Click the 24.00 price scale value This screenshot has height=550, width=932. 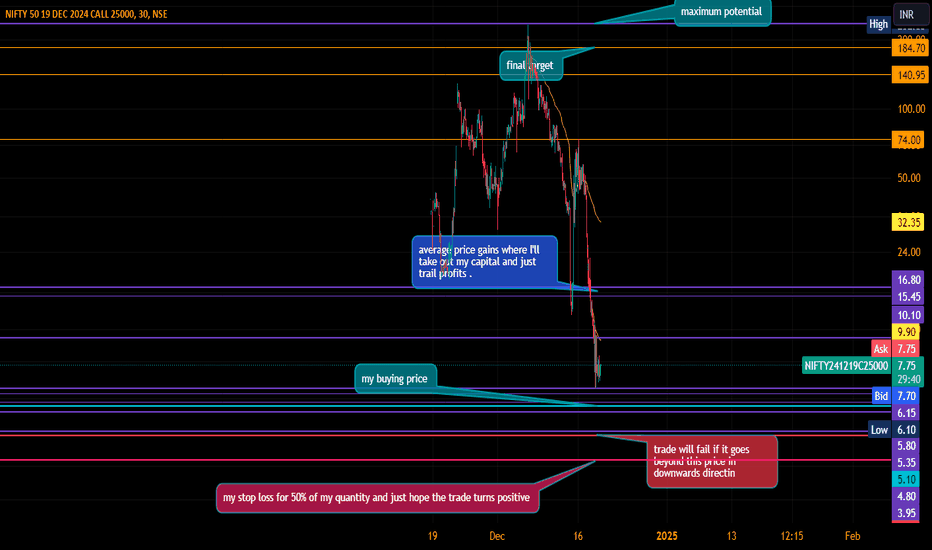coord(909,252)
